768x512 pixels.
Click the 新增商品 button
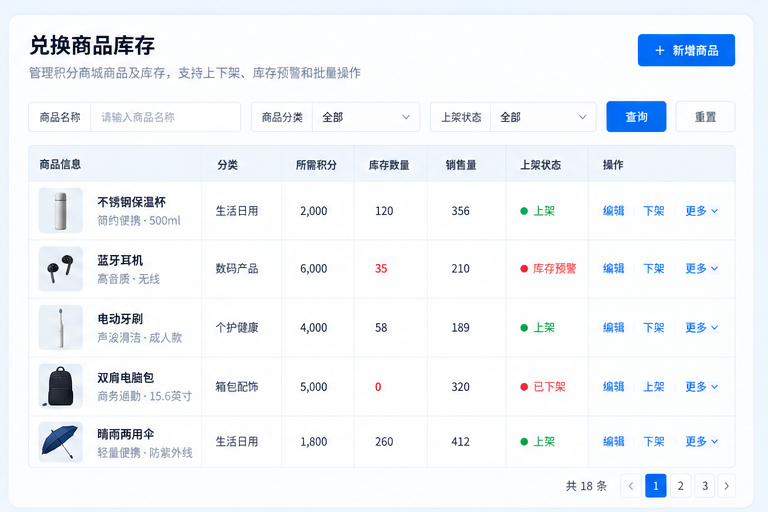(686, 50)
